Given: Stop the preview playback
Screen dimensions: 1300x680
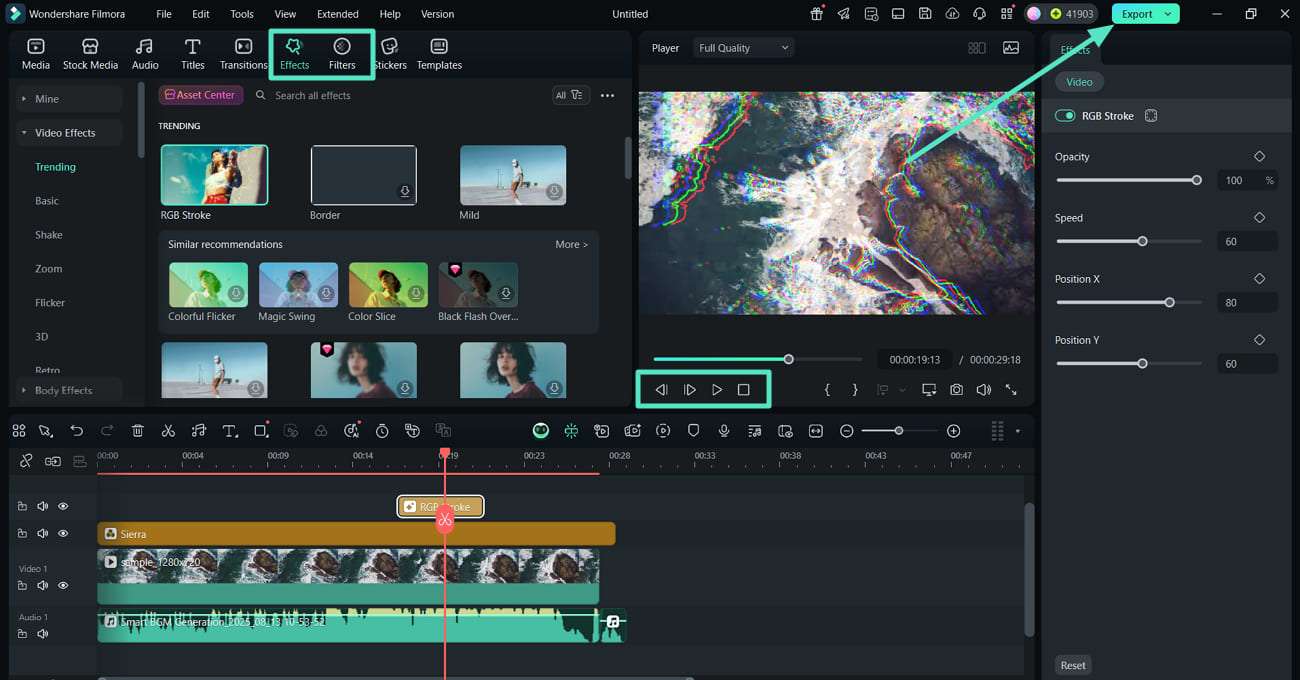Looking at the screenshot, I should point(743,390).
